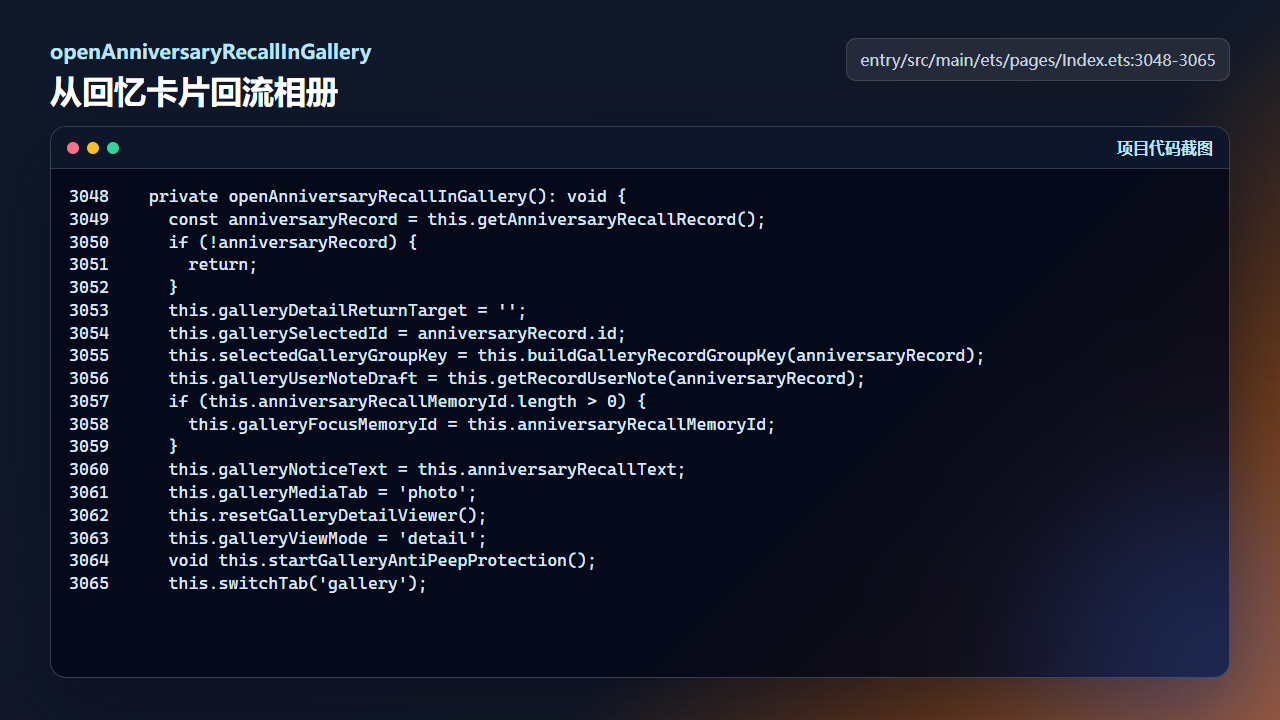1280x720 pixels.
Task: Click the file path badge Index.ets:3048-3065
Action: tap(1038, 60)
